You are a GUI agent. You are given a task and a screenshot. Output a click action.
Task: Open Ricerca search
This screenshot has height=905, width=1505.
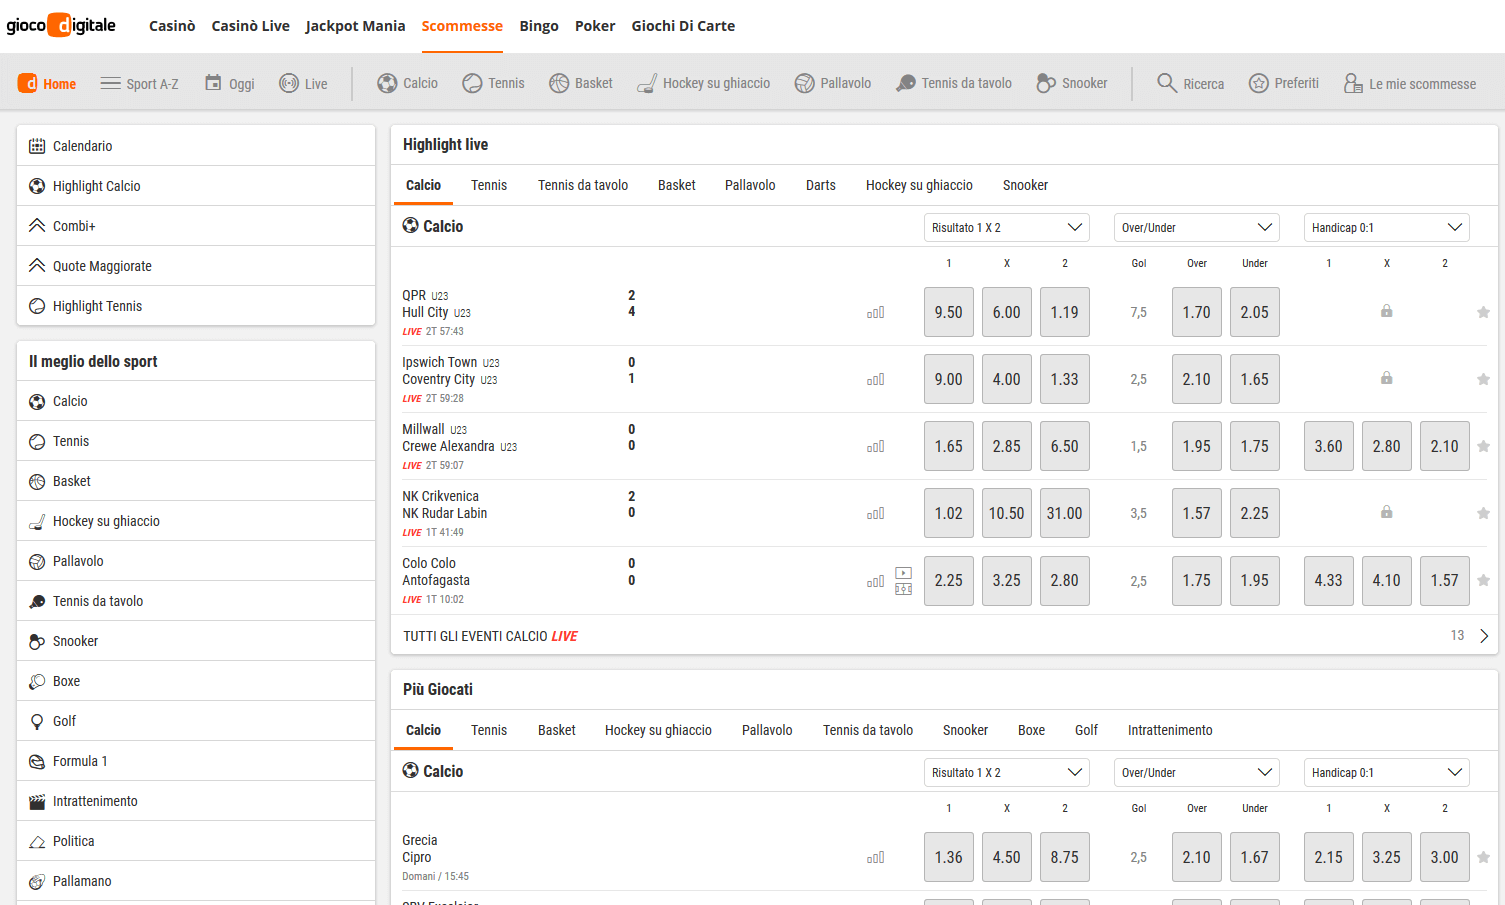(x=1190, y=83)
